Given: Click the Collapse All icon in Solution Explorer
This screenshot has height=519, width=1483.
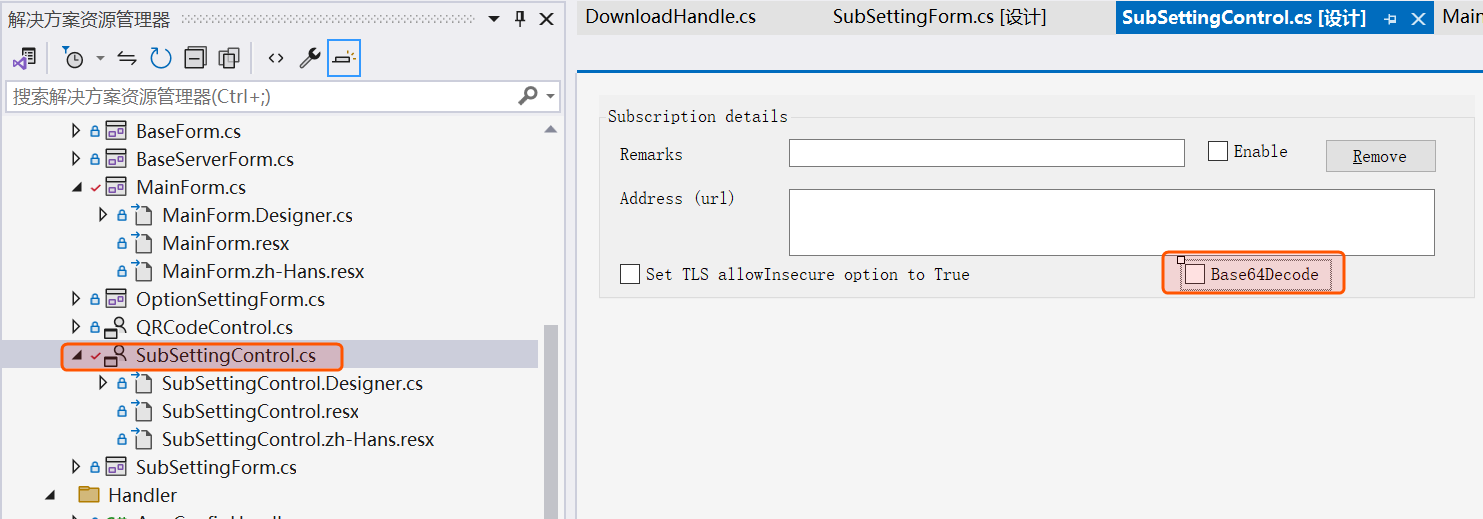Looking at the screenshot, I should 195,58.
